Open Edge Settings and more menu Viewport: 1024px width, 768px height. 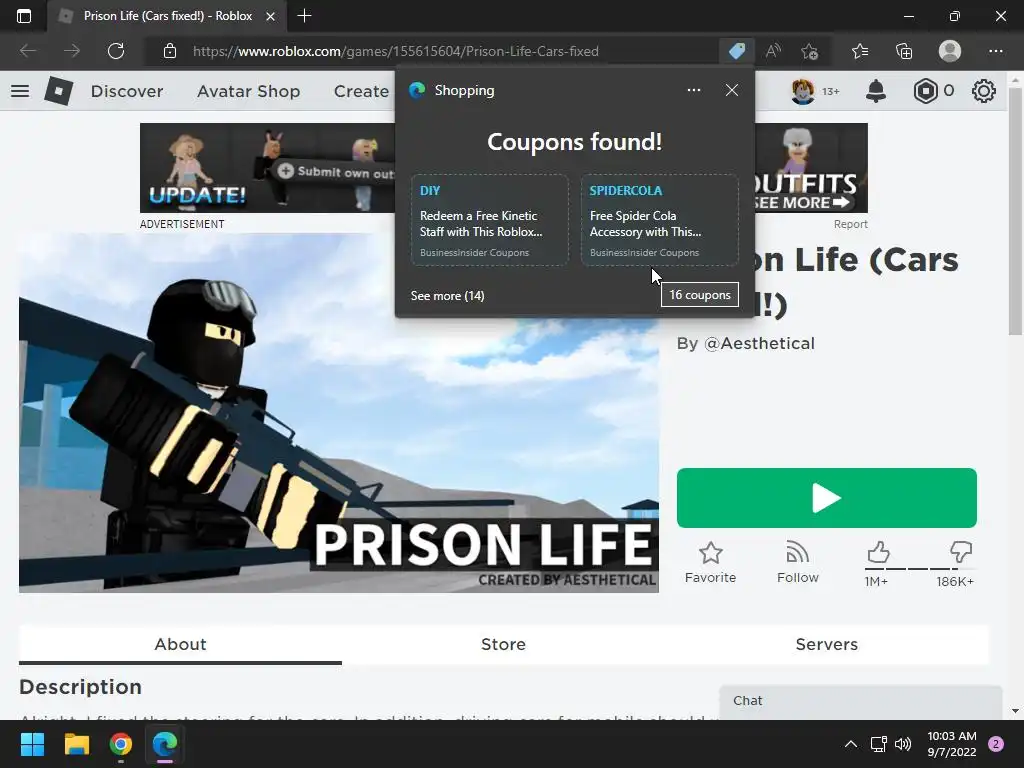pyautogui.click(x=995, y=51)
